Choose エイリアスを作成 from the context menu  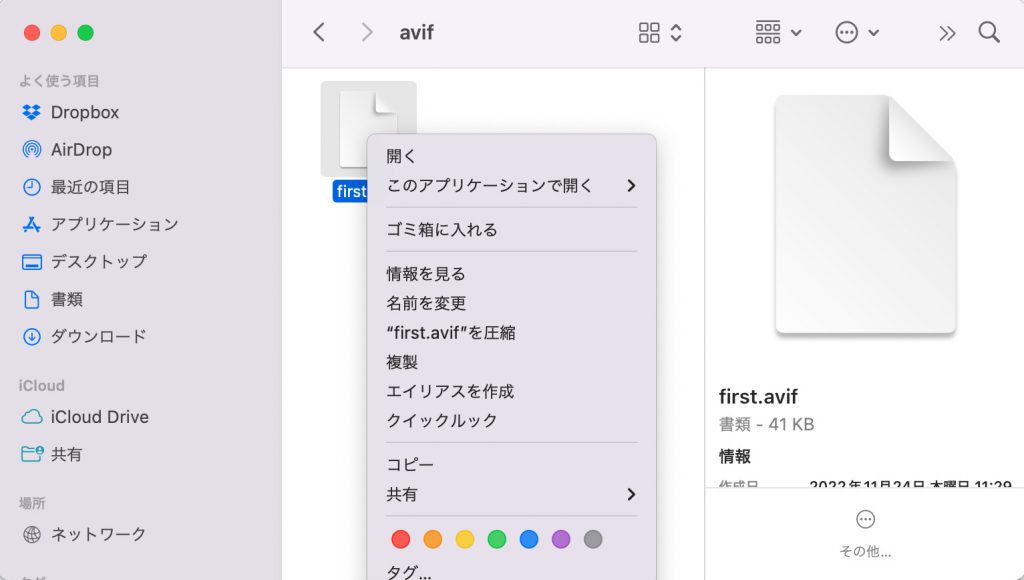511,391
